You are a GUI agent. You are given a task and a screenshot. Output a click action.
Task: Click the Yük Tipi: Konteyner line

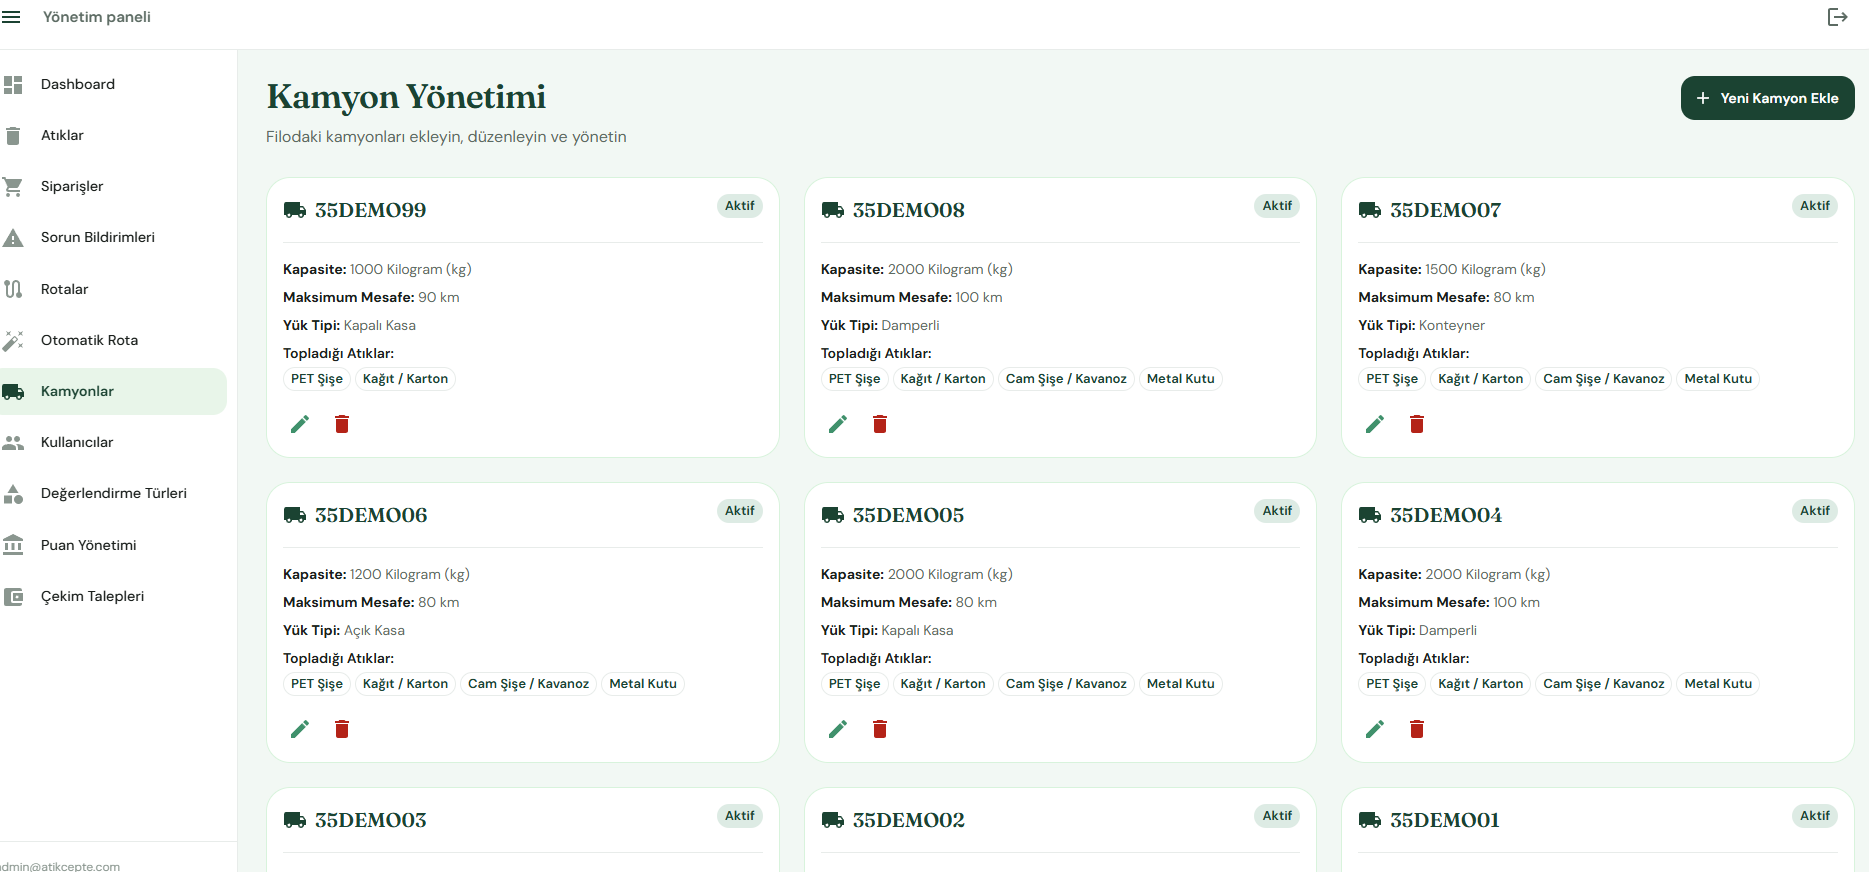pyautogui.click(x=1421, y=325)
